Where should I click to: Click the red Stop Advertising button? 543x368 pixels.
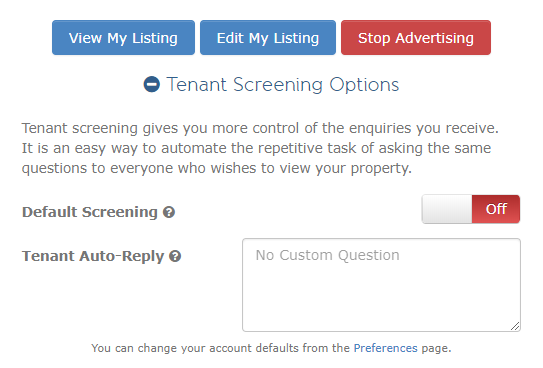tap(416, 38)
